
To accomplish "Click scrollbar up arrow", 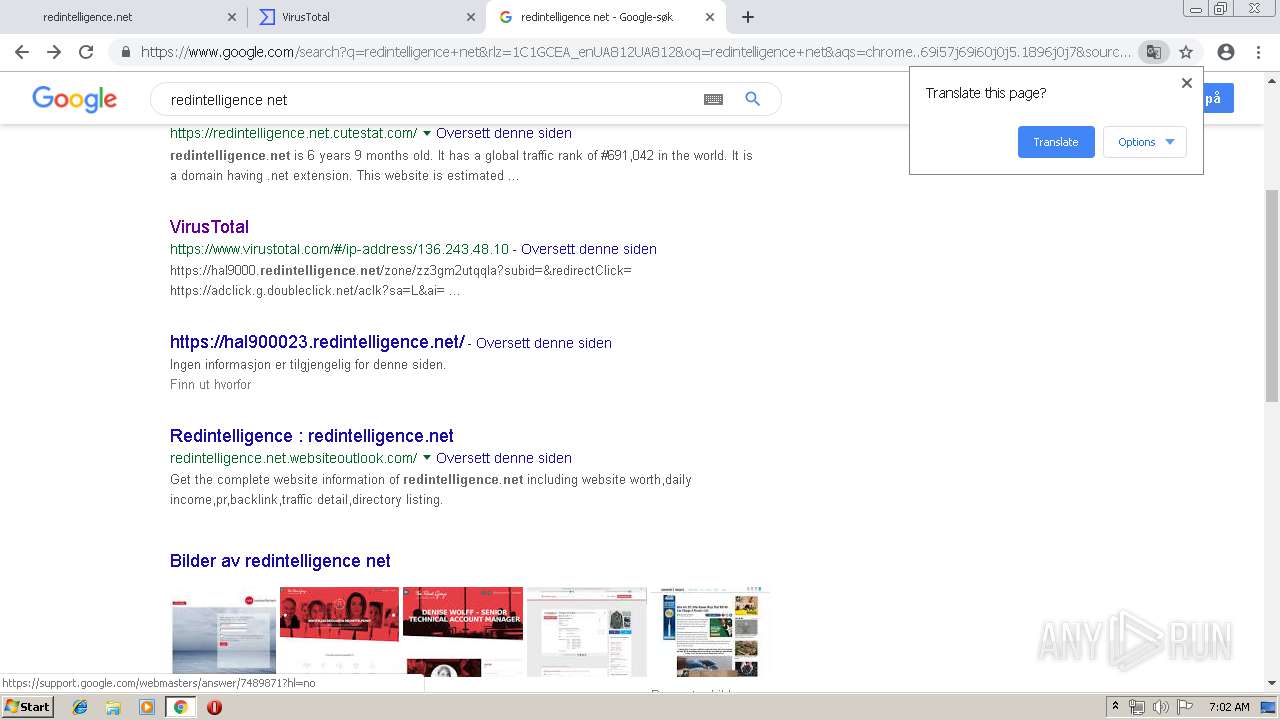I will (1272, 79).
